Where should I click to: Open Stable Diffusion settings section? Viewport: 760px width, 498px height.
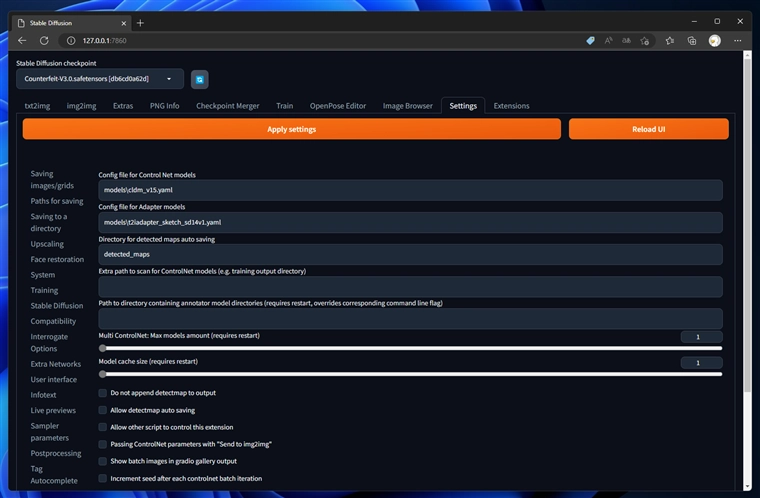(x=57, y=305)
